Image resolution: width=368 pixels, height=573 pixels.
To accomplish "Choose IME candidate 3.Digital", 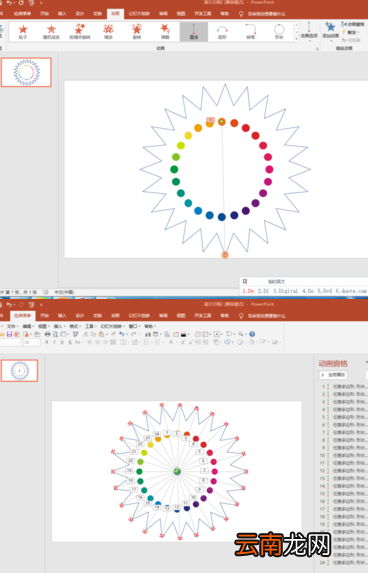I will click(285, 291).
